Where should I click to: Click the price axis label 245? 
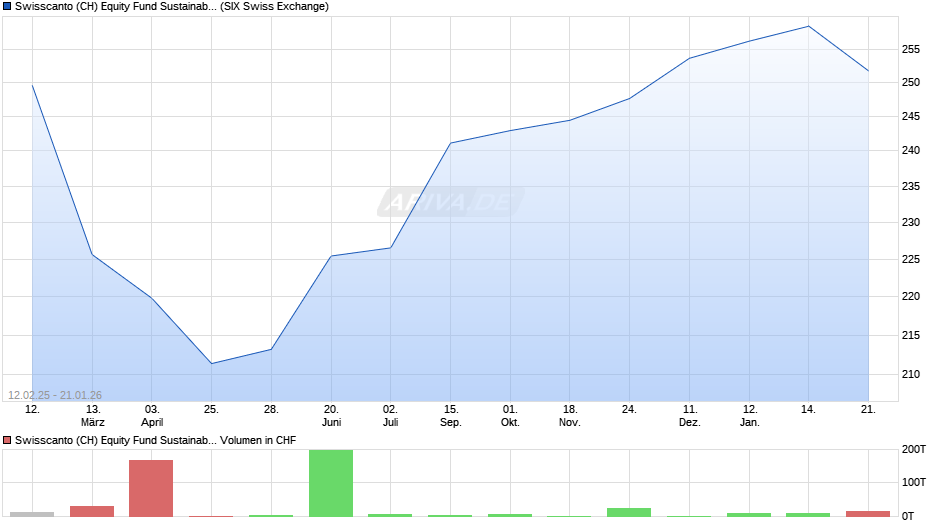[x=911, y=116]
